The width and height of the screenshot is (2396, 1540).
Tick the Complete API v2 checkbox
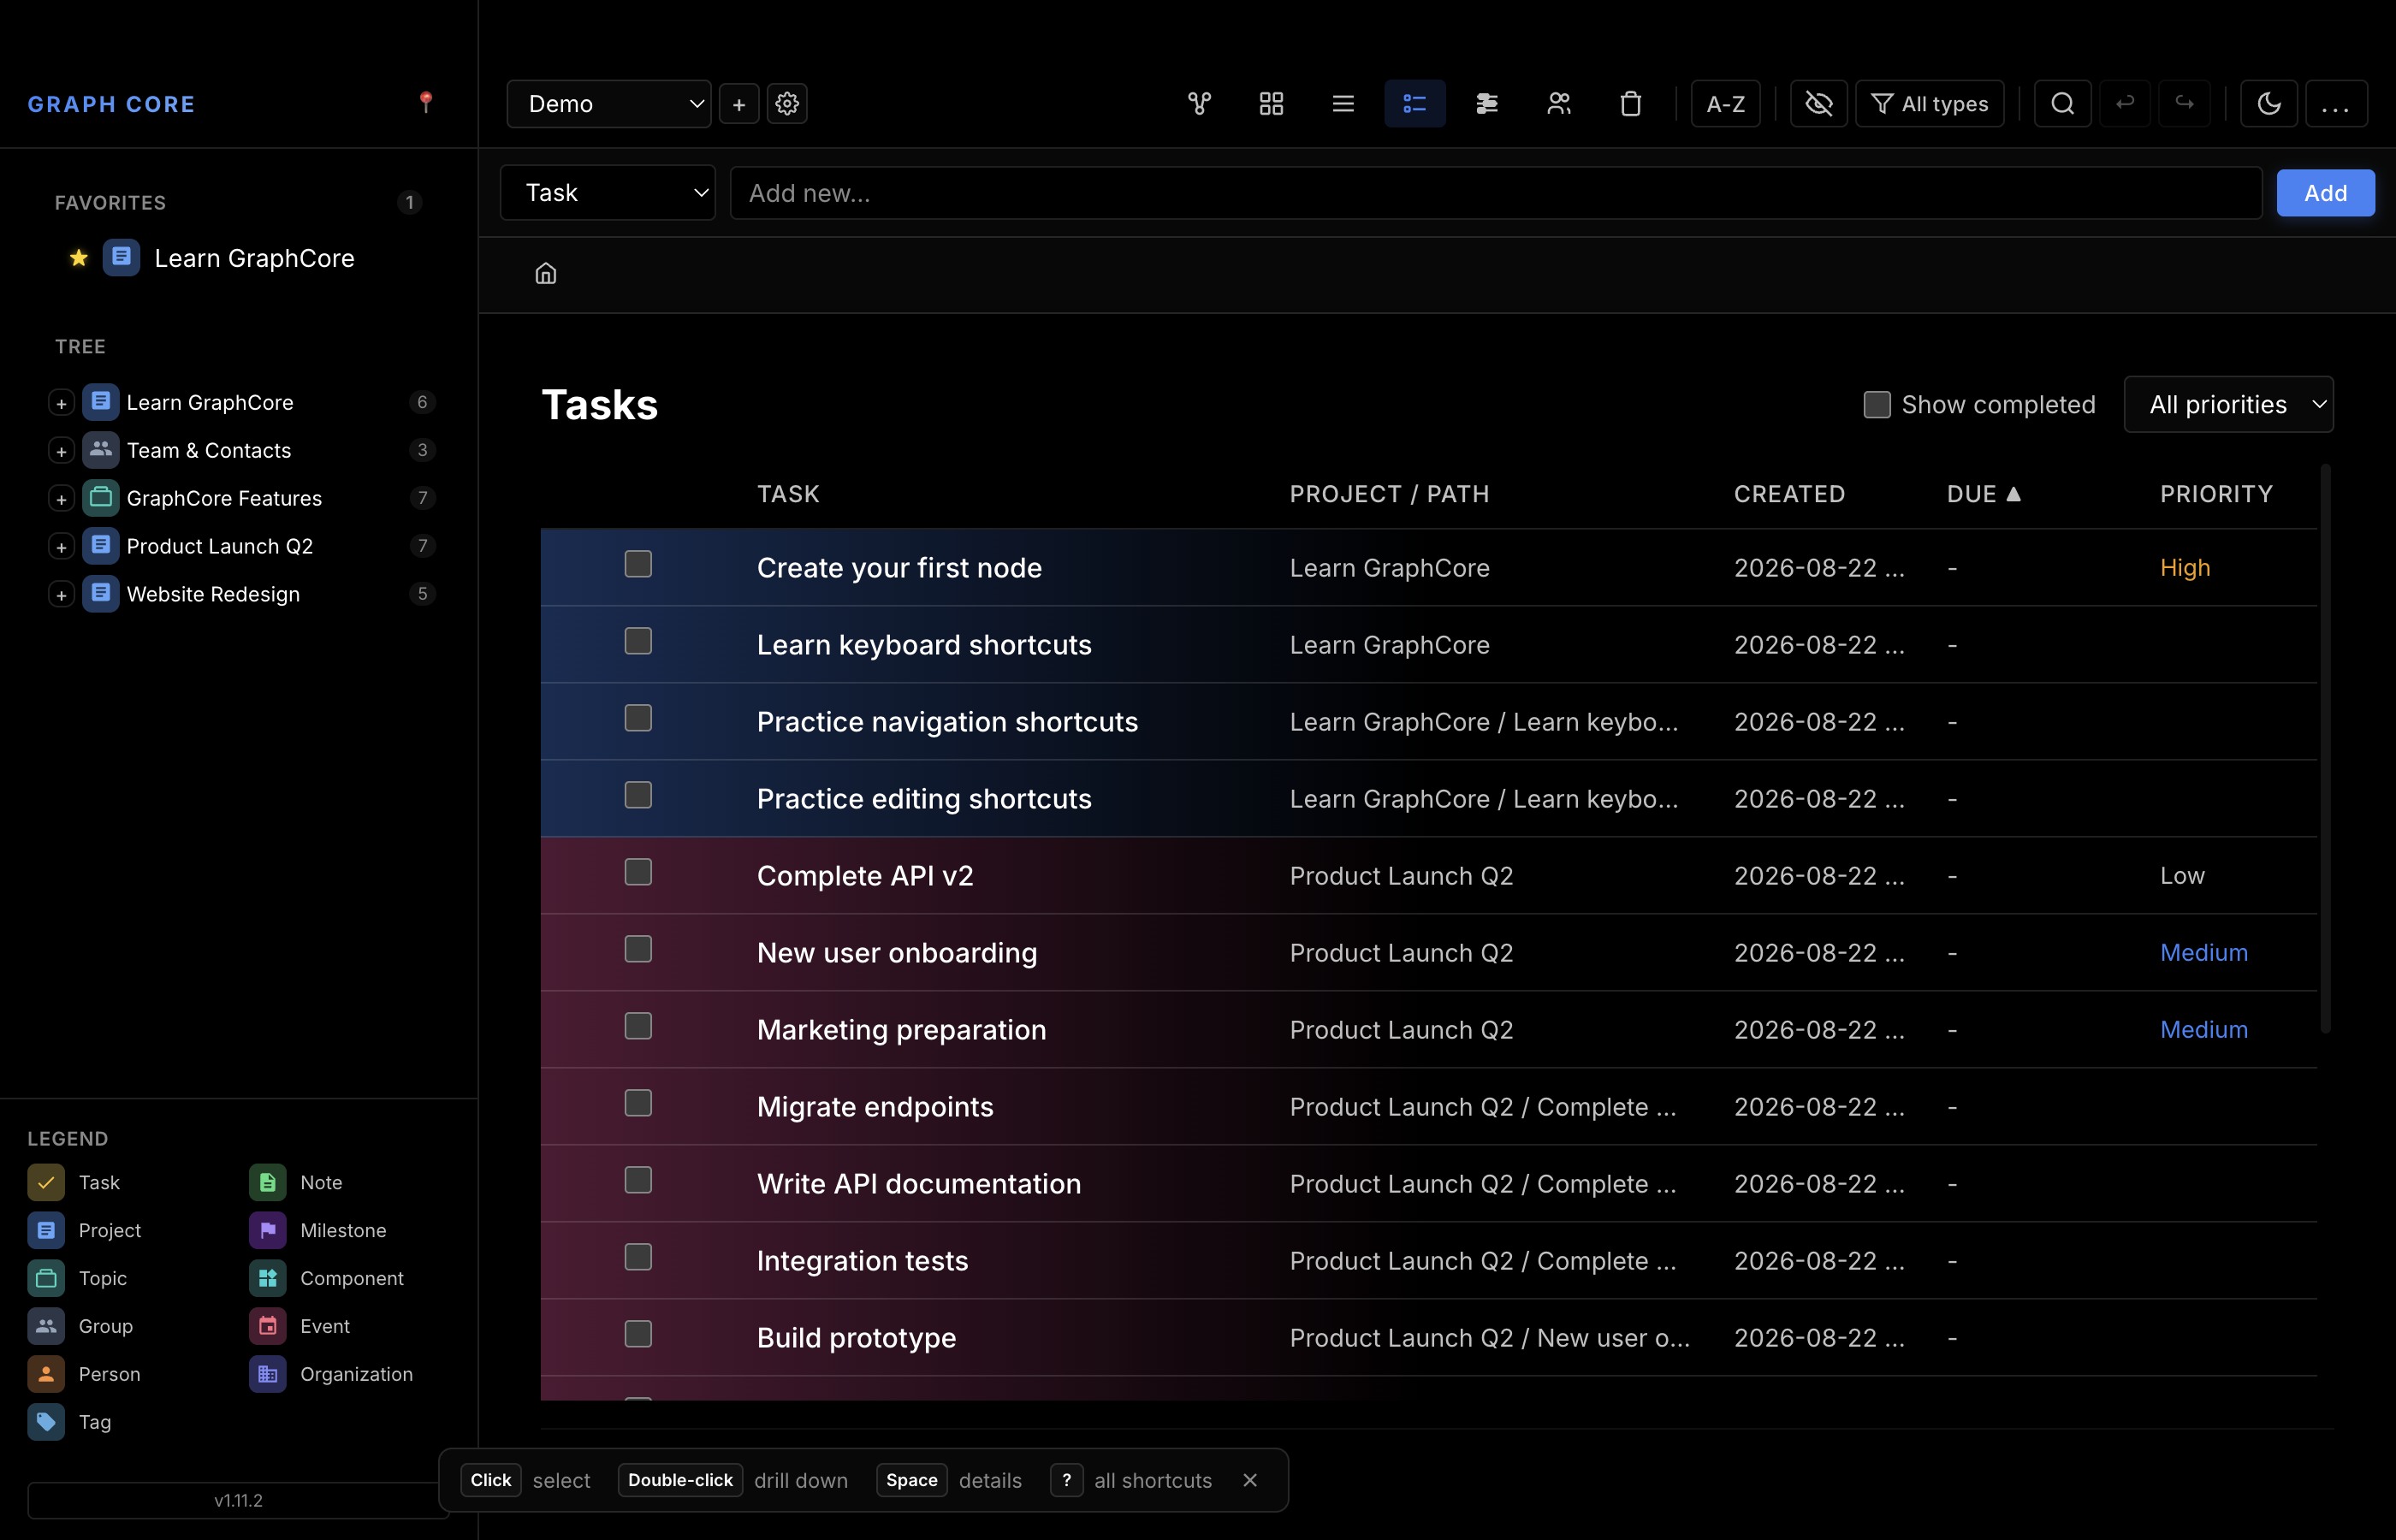pyautogui.click(x=638, y=873)
